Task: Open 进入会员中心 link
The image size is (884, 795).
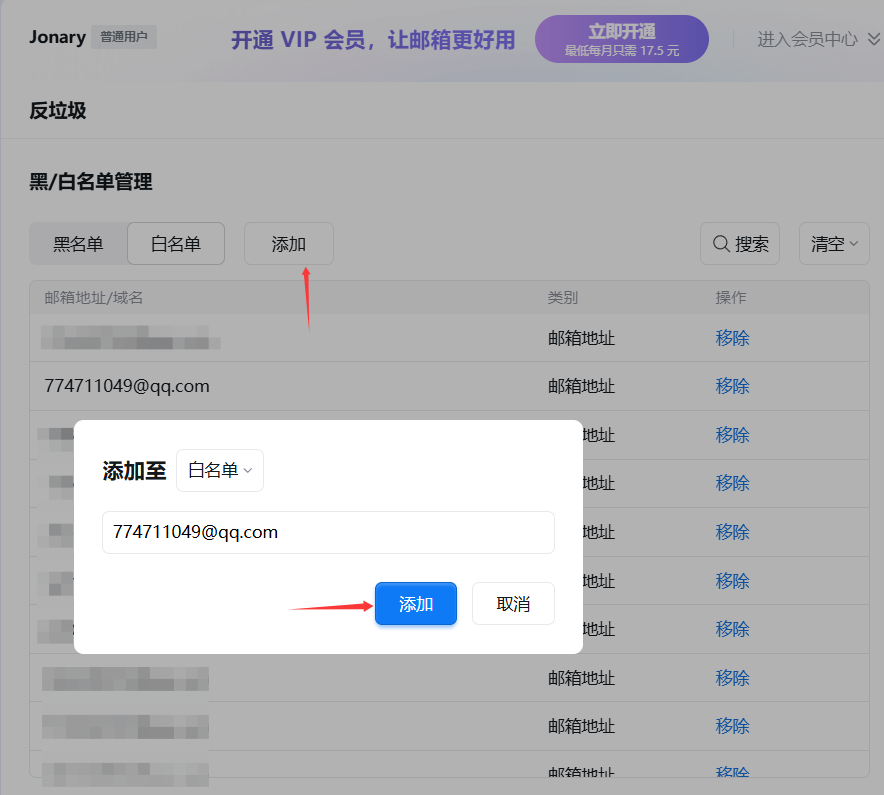Action: pos(807,39)
